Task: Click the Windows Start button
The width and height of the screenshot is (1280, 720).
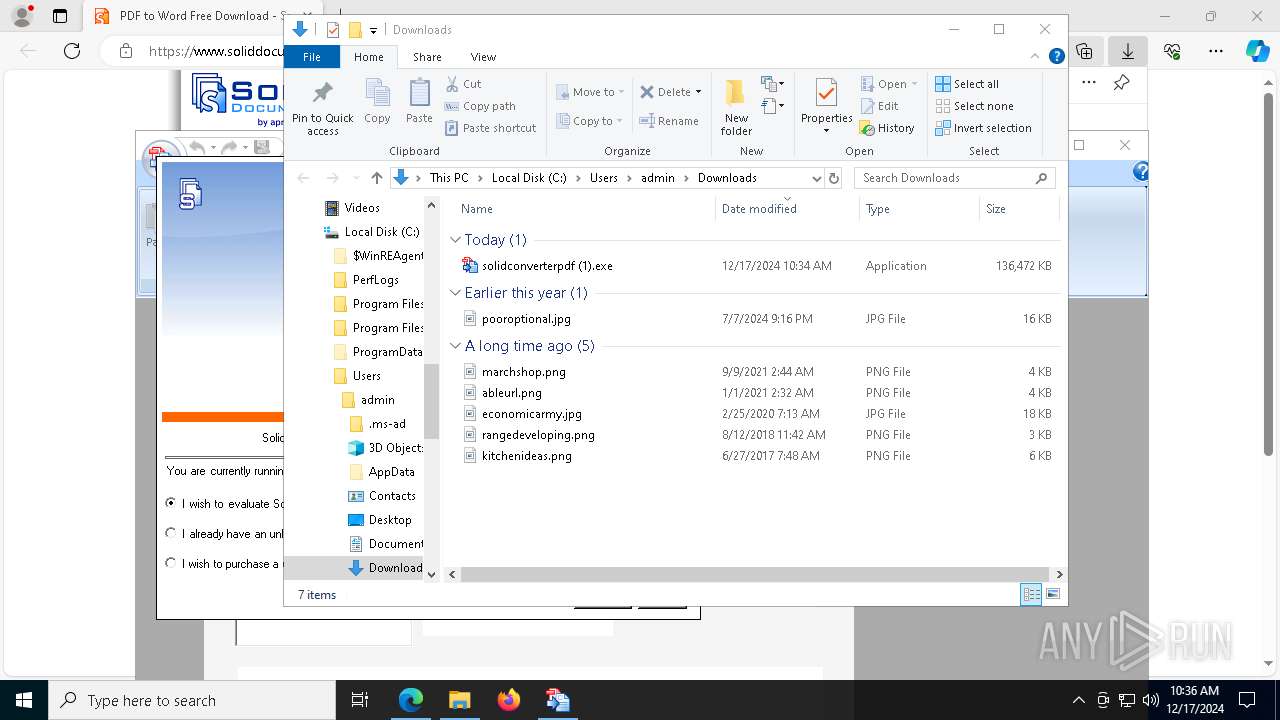Action: 23,700
